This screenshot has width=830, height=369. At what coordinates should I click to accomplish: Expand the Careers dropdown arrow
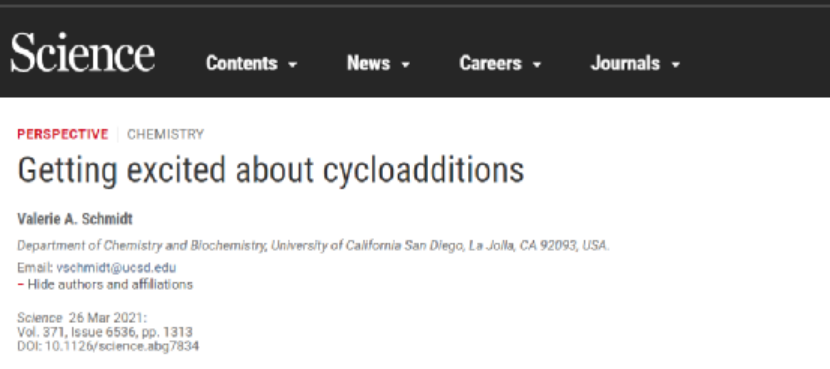[x=537, y=65]
